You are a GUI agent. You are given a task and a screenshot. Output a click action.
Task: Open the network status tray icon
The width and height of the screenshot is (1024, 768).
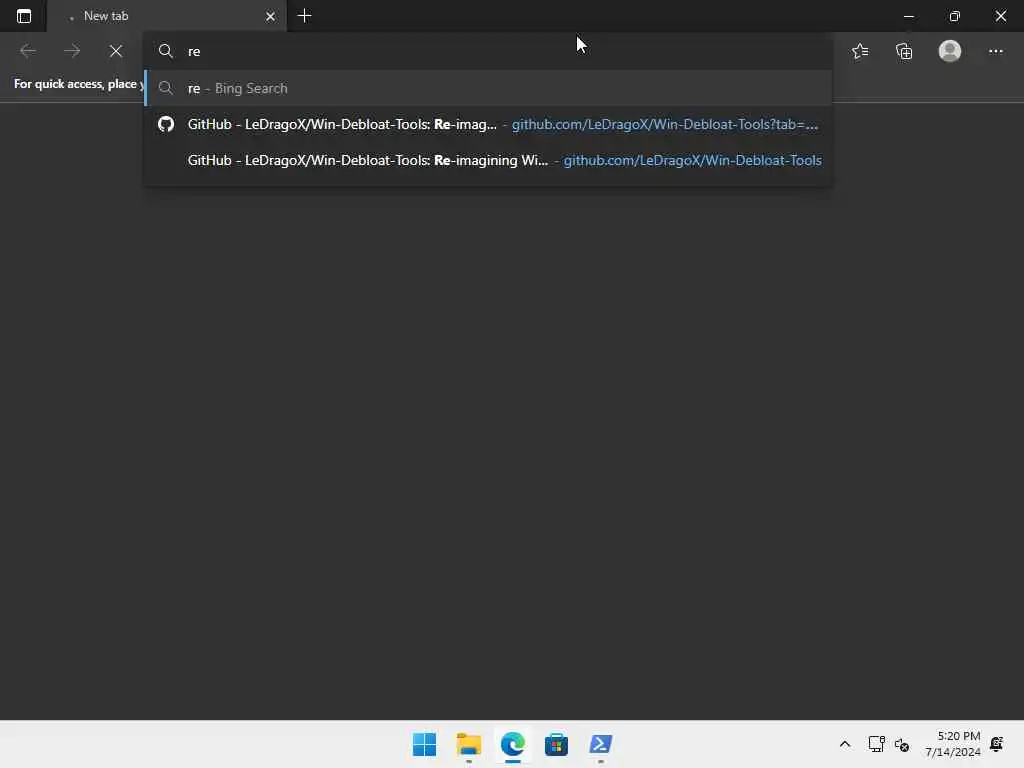(876, 744)
